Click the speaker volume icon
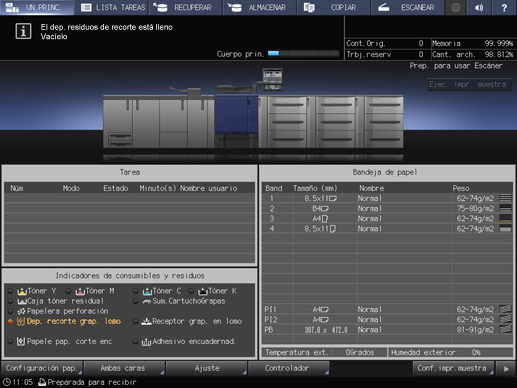Image resolution: width=517 pixels, height=388 pixels. (x=479, y=7)
